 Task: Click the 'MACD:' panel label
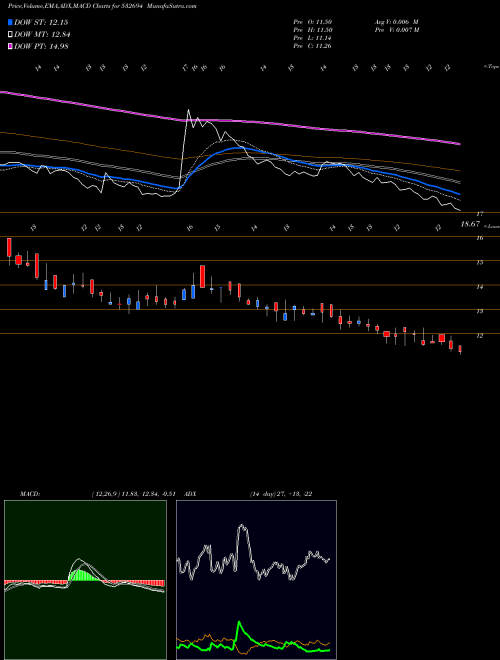29,494
